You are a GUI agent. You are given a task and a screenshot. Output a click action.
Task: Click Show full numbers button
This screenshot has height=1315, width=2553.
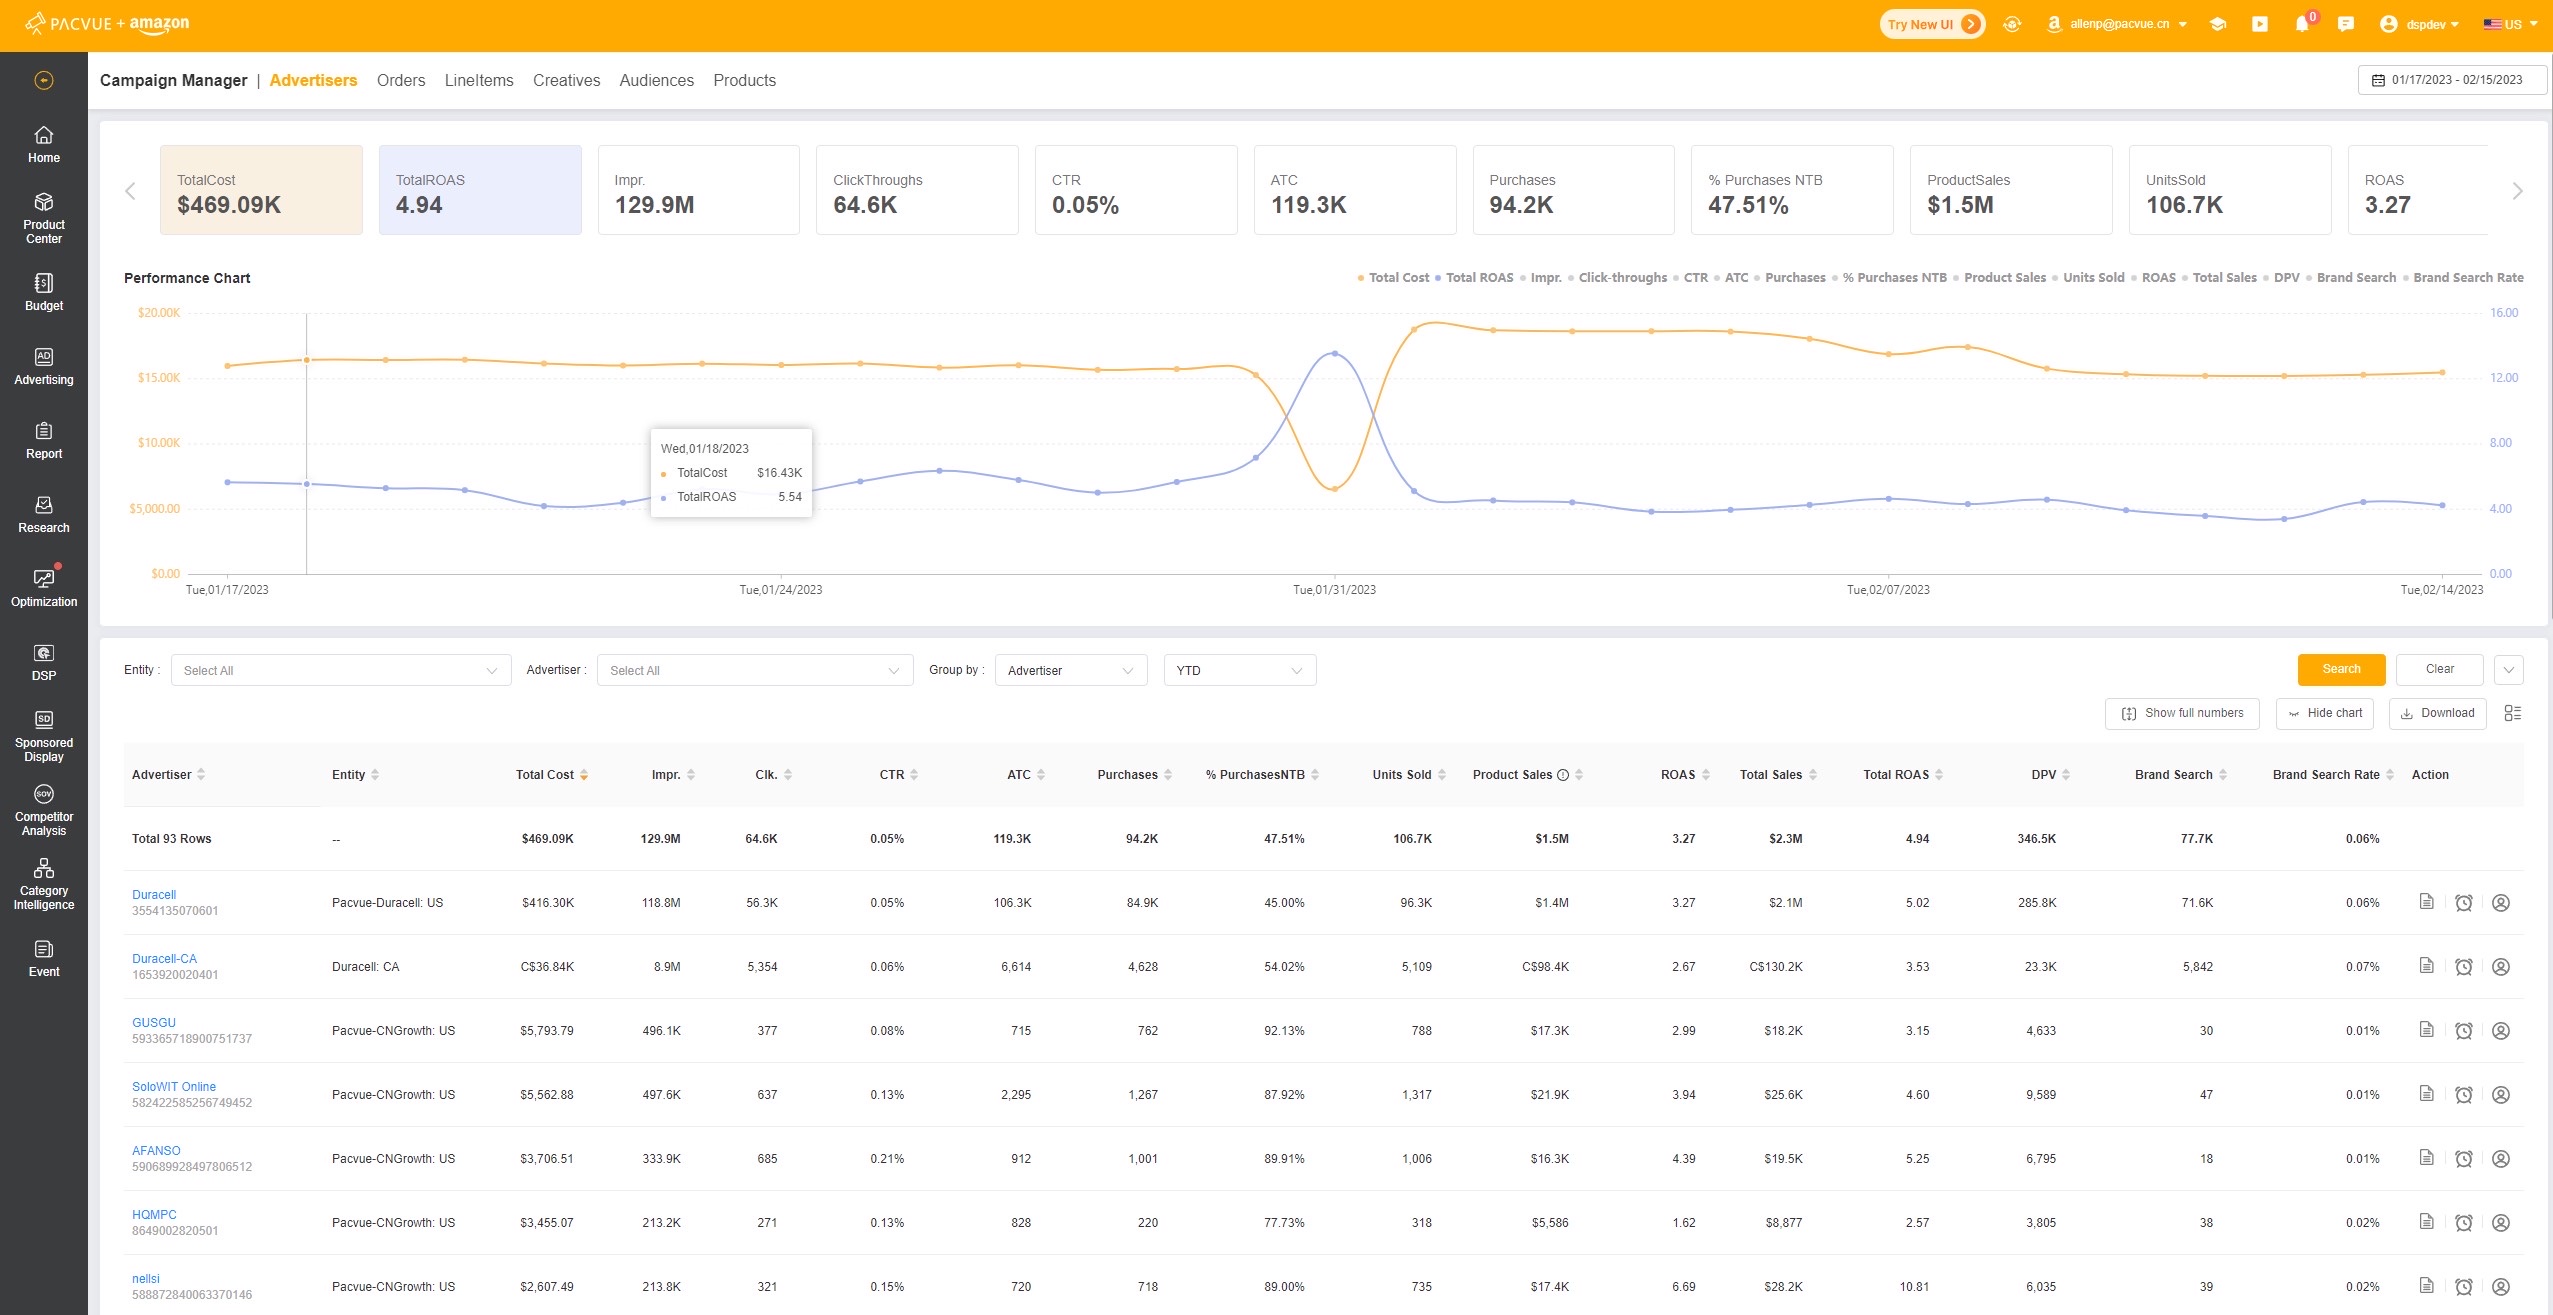[2182, 713]
